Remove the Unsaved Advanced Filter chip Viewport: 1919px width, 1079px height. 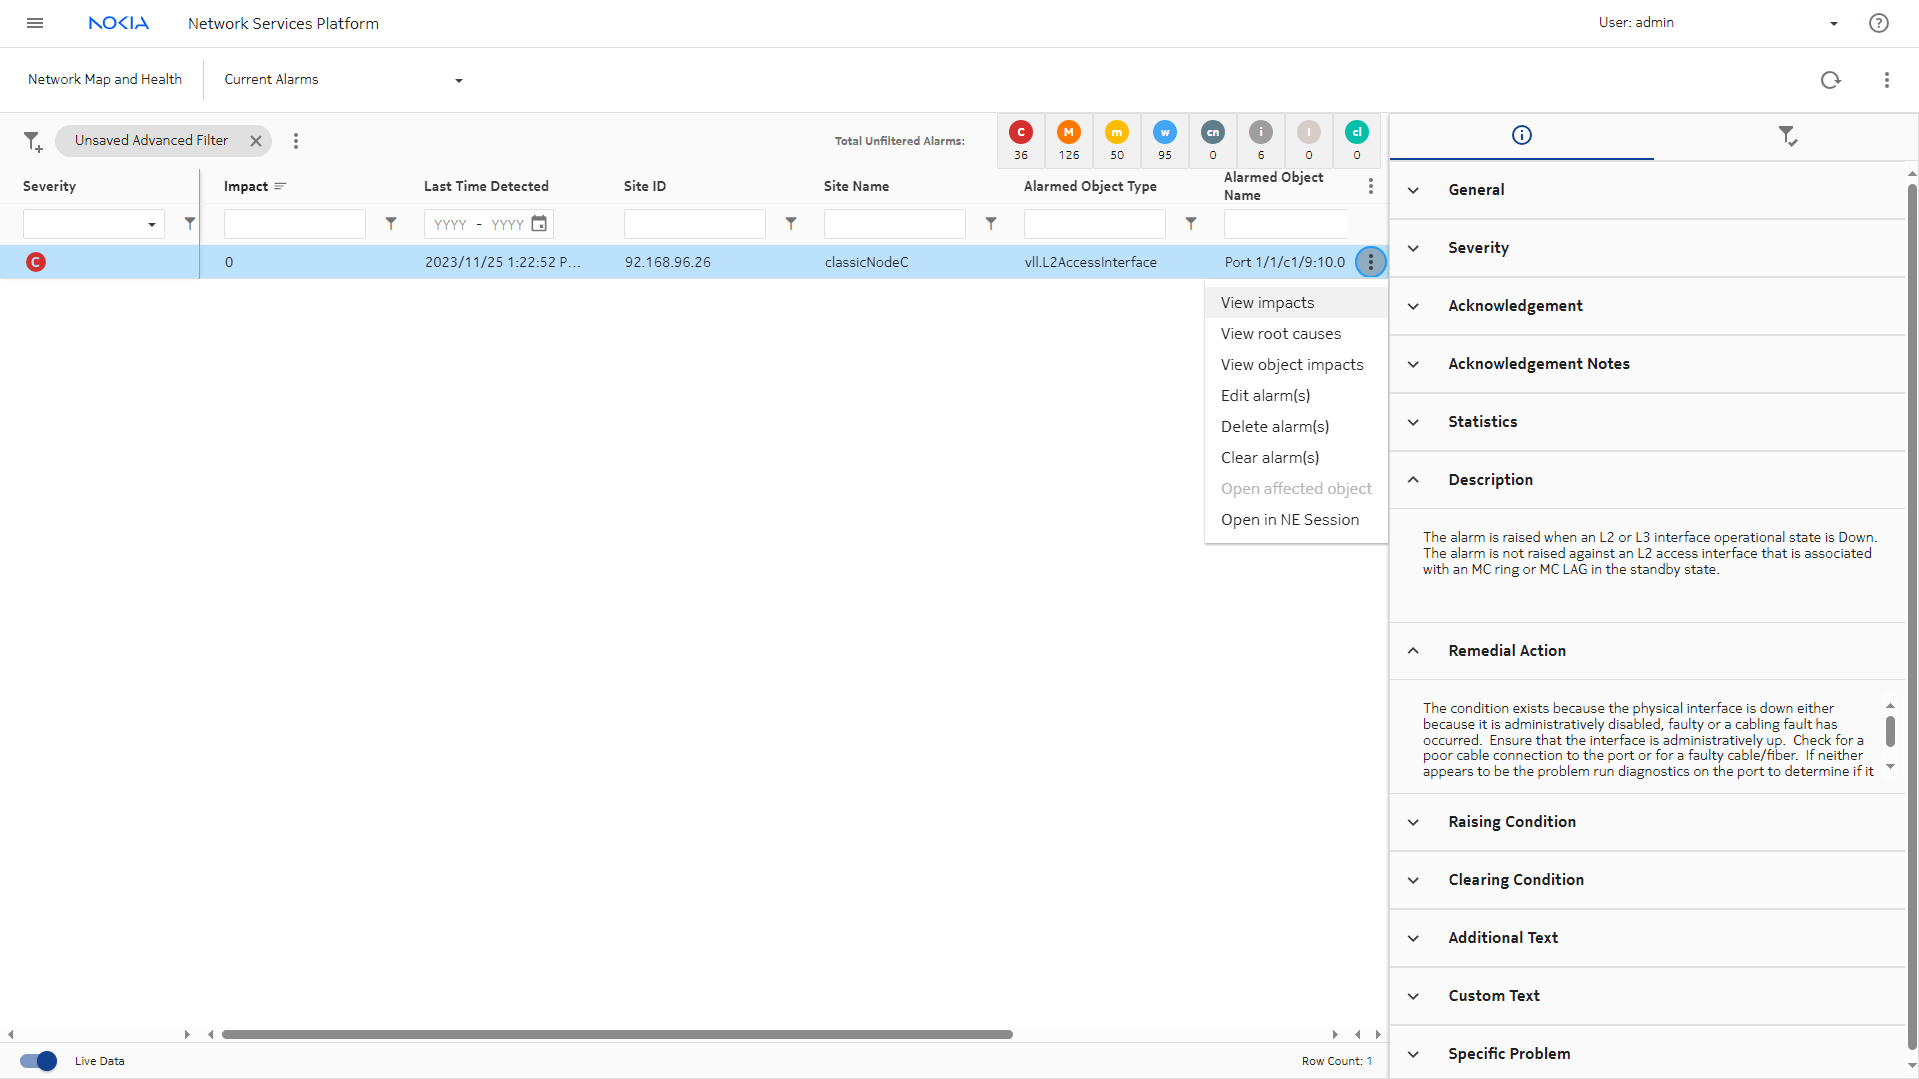tap(256, 141)
